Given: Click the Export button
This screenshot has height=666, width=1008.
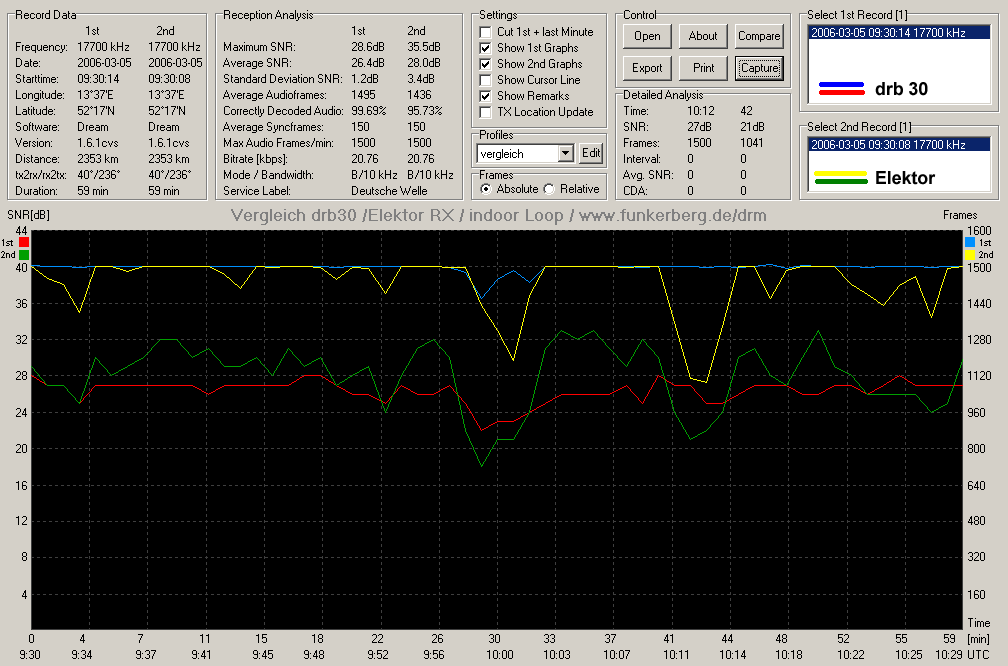Looking at the screenshot, I should 647,68.
